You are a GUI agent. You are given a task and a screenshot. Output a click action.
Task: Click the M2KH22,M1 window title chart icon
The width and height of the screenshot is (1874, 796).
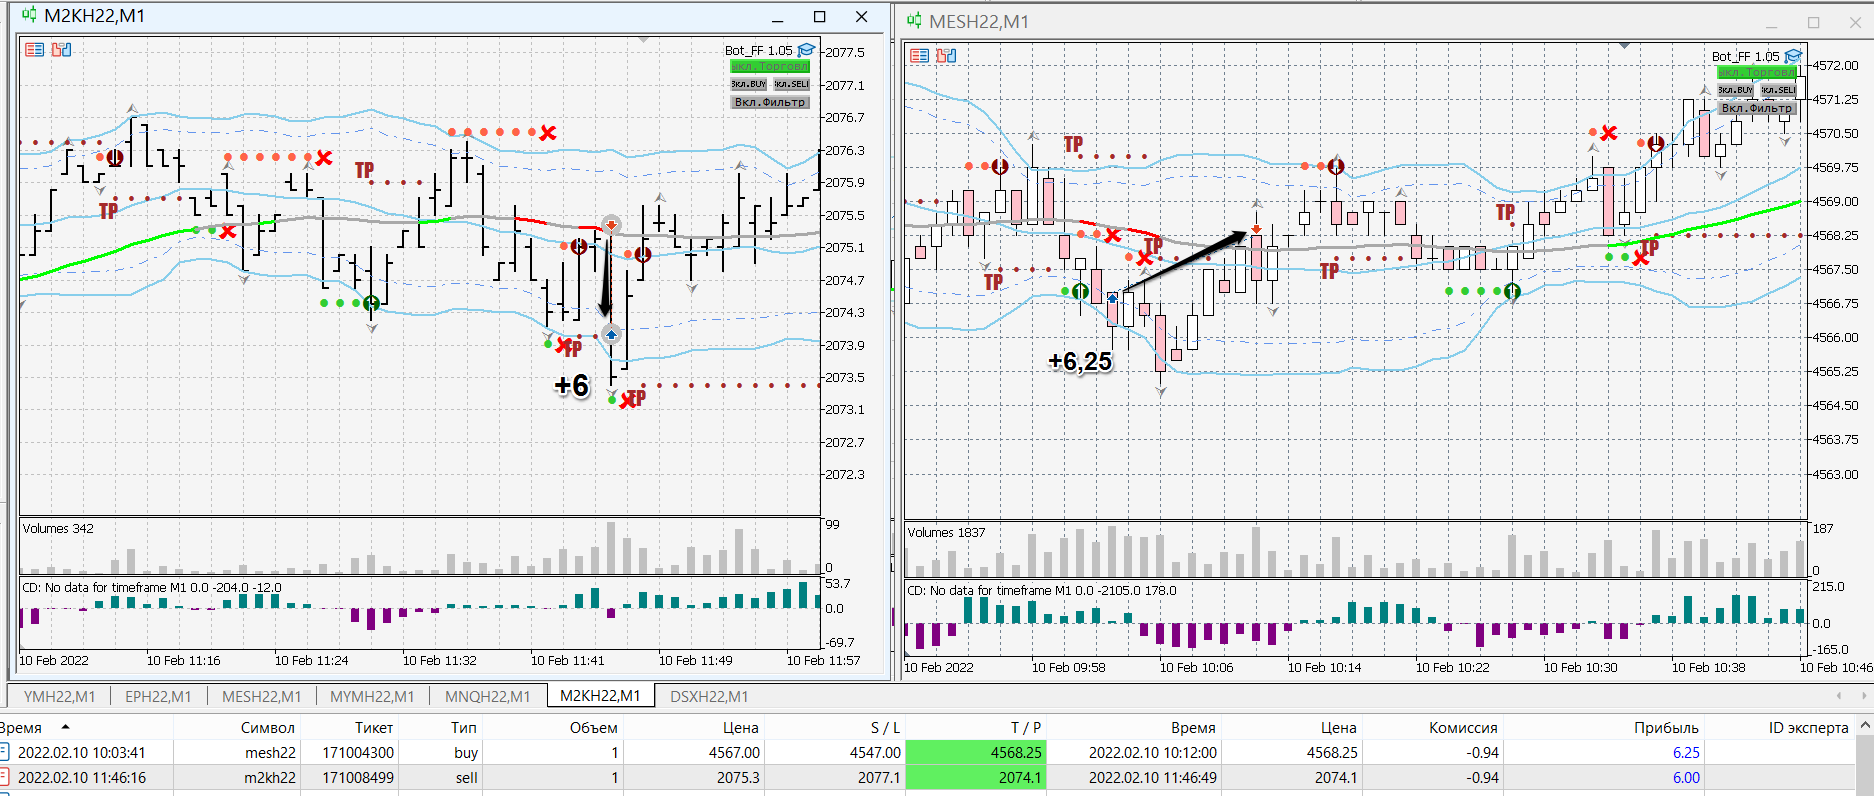(29, 16)
